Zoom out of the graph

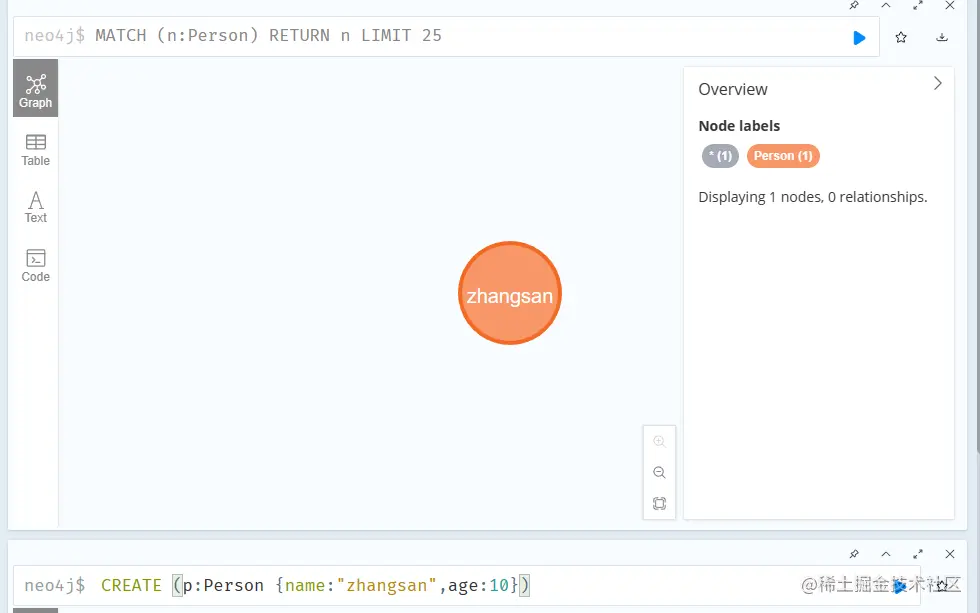(659, 472)
